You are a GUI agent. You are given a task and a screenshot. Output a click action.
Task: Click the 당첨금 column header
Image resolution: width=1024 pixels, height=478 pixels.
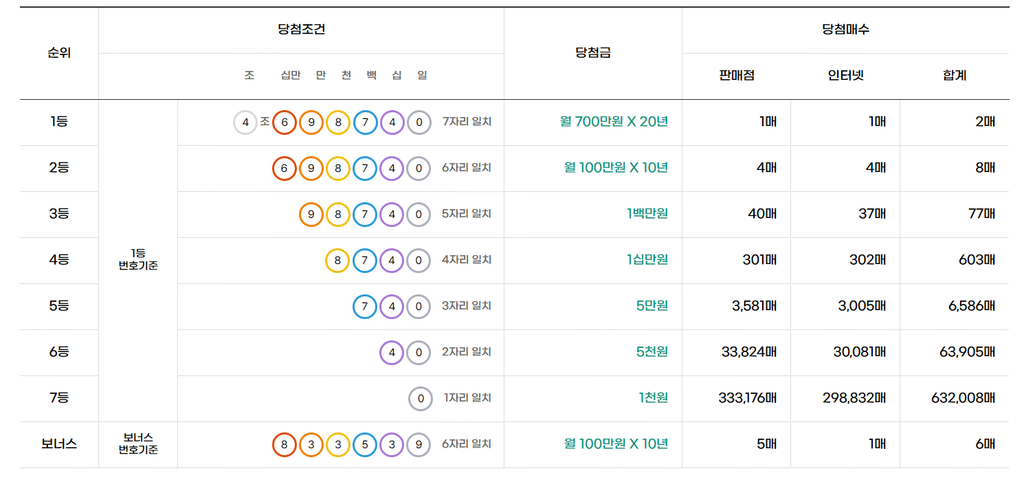coord(593,54)
